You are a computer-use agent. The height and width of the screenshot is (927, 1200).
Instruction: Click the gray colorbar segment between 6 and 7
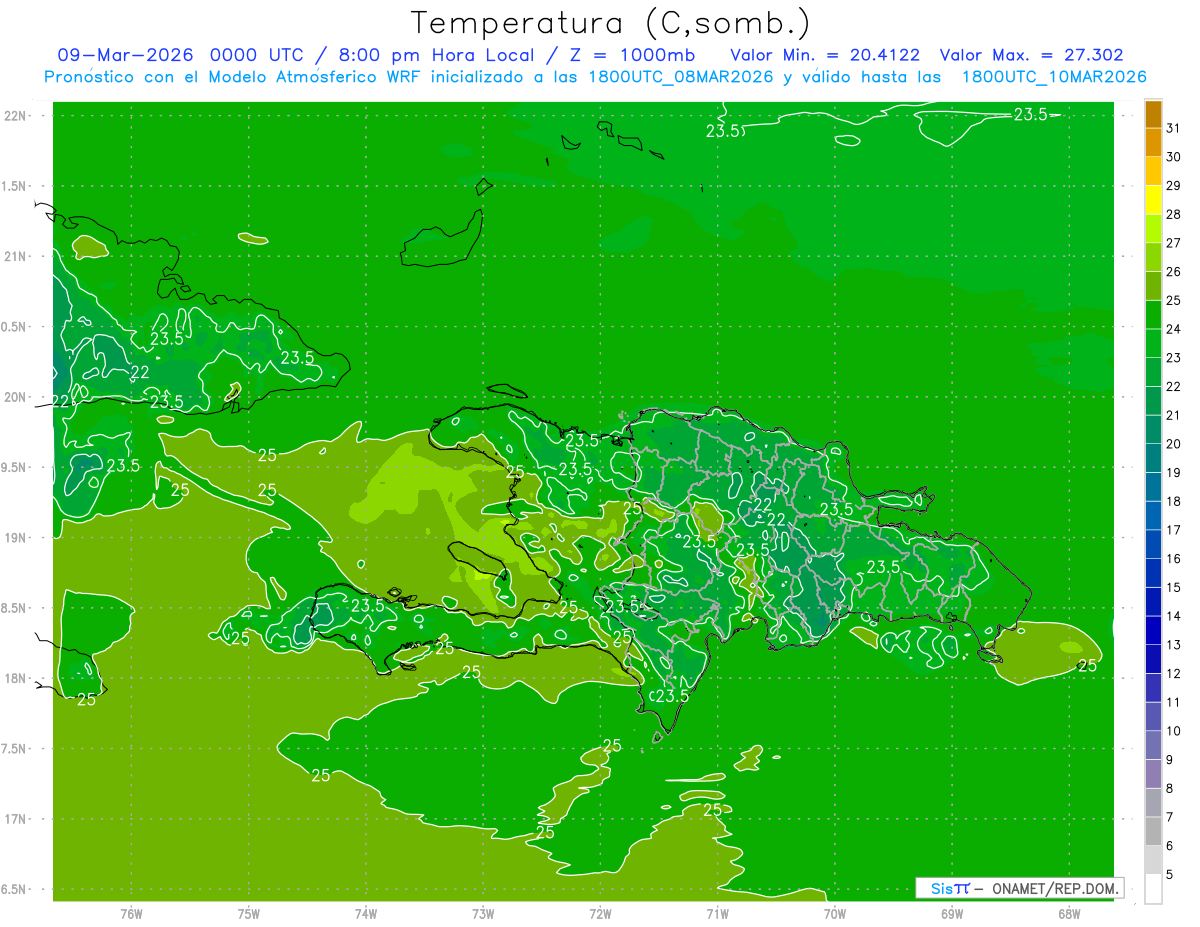tap(1153, 831)
